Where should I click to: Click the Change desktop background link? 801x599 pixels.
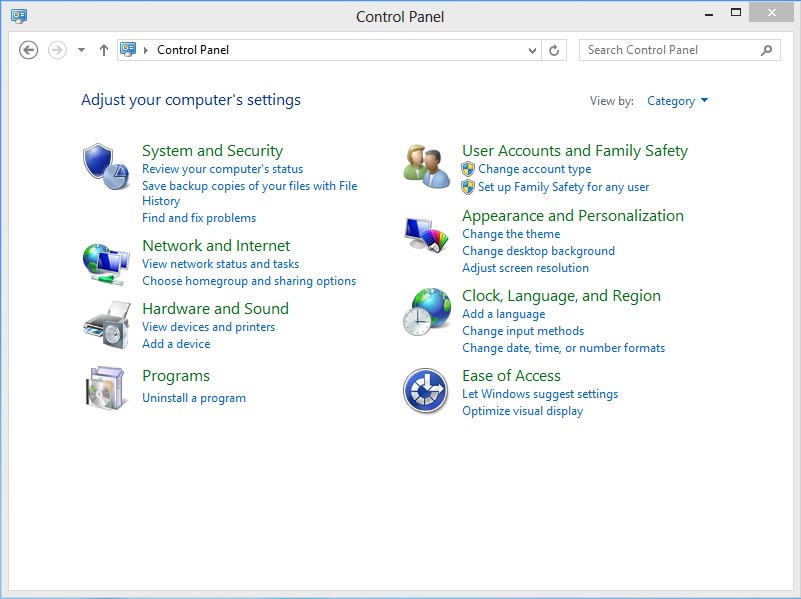coord(538,251)
